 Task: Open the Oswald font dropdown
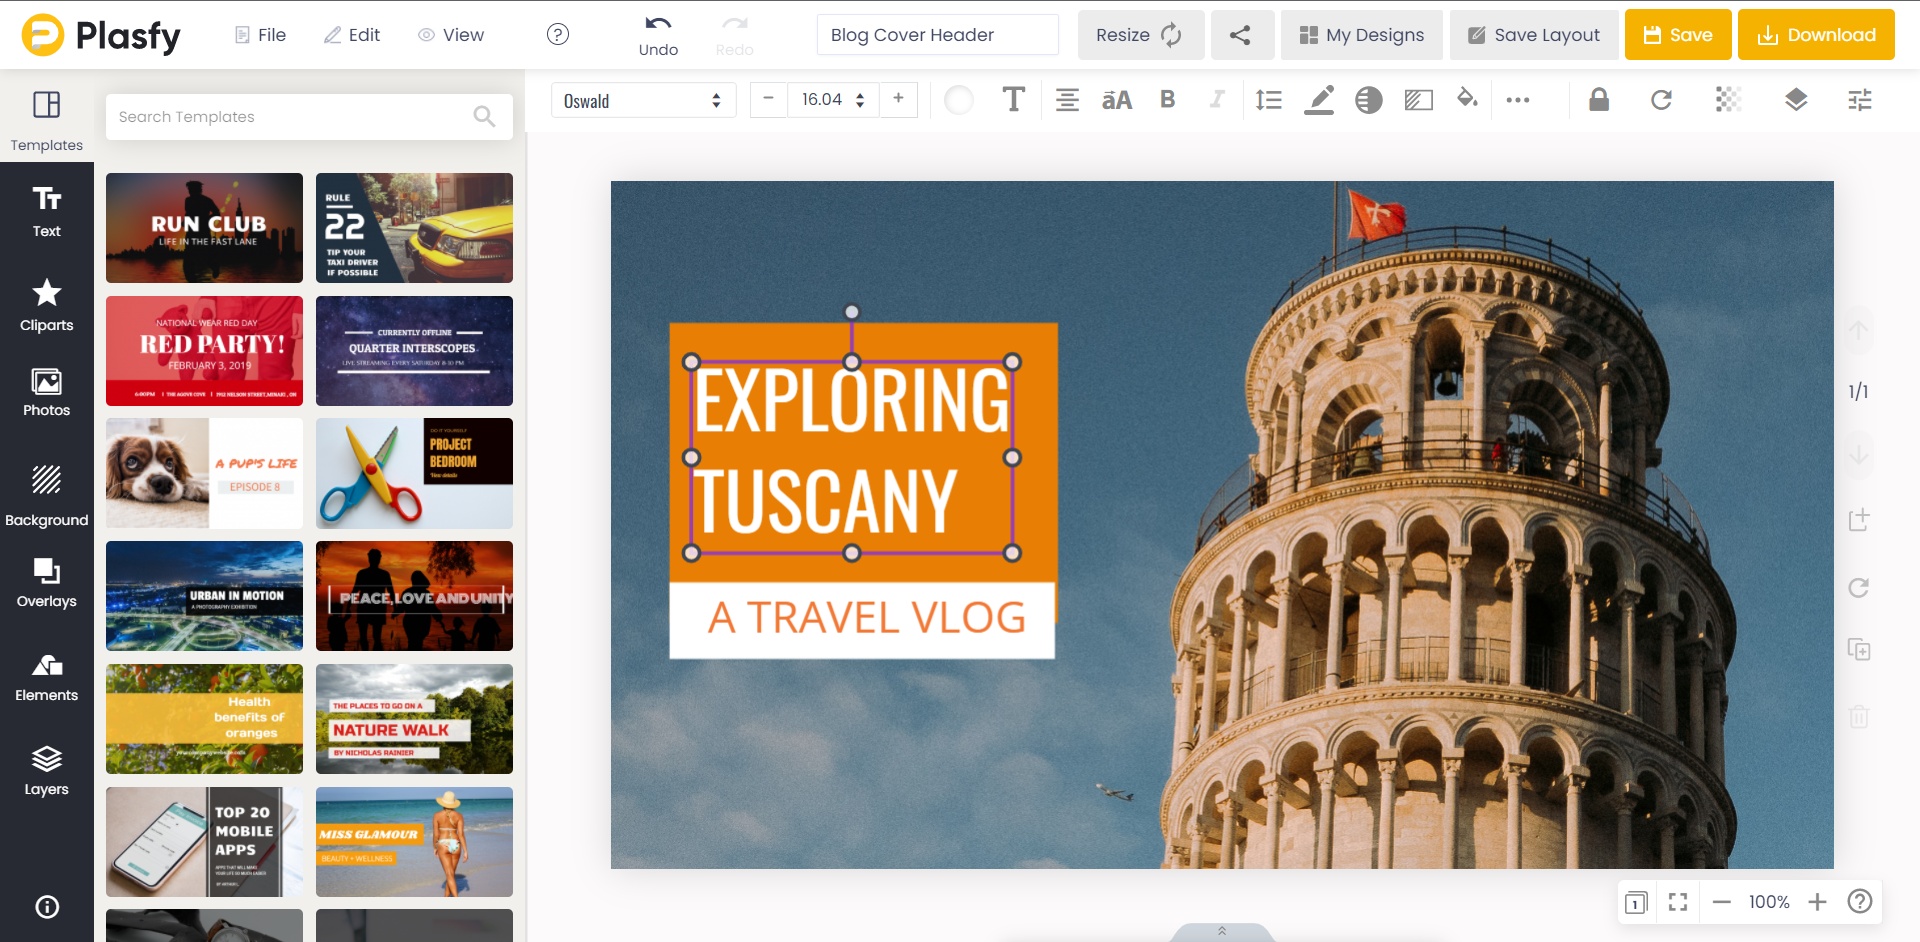642,100
